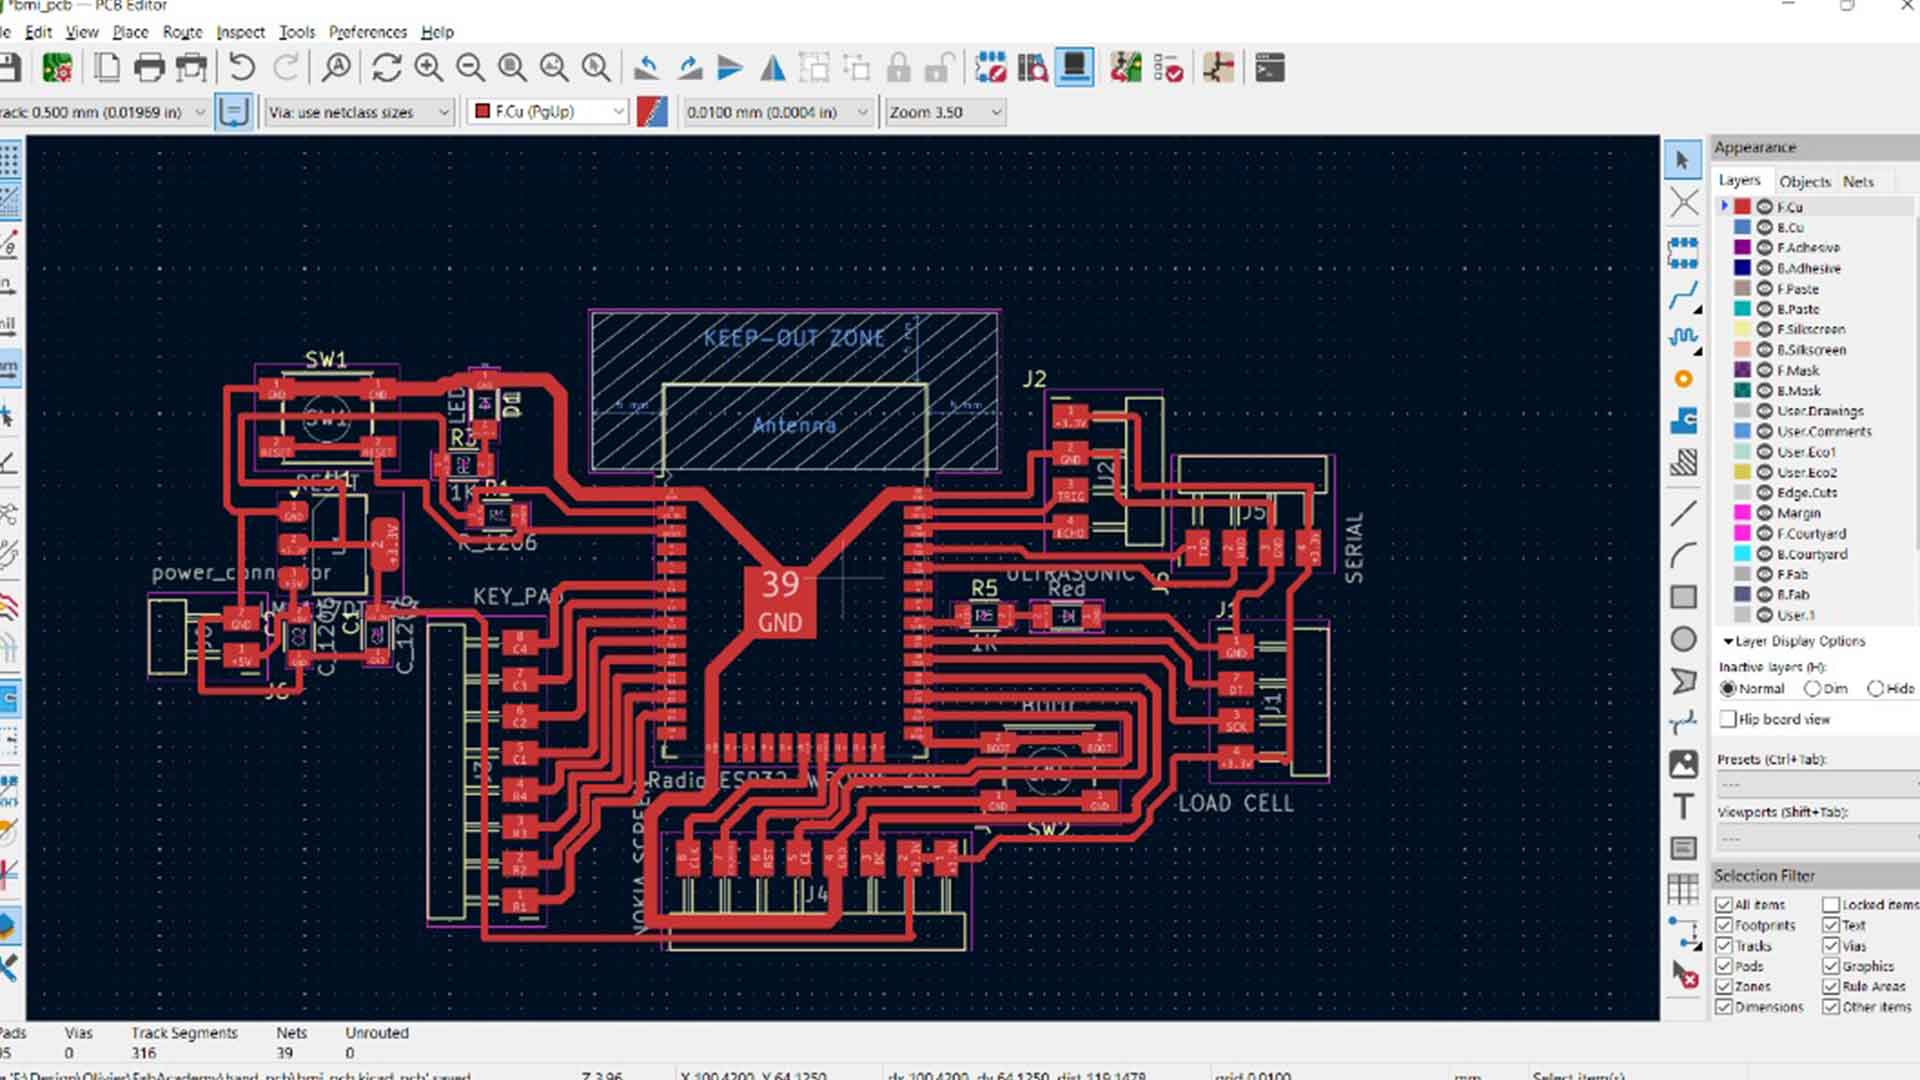Click the Margin magenta color swatch
Viewport: 1920px width, 1080px height.
pyautogui.click(x=1742, y=513)
